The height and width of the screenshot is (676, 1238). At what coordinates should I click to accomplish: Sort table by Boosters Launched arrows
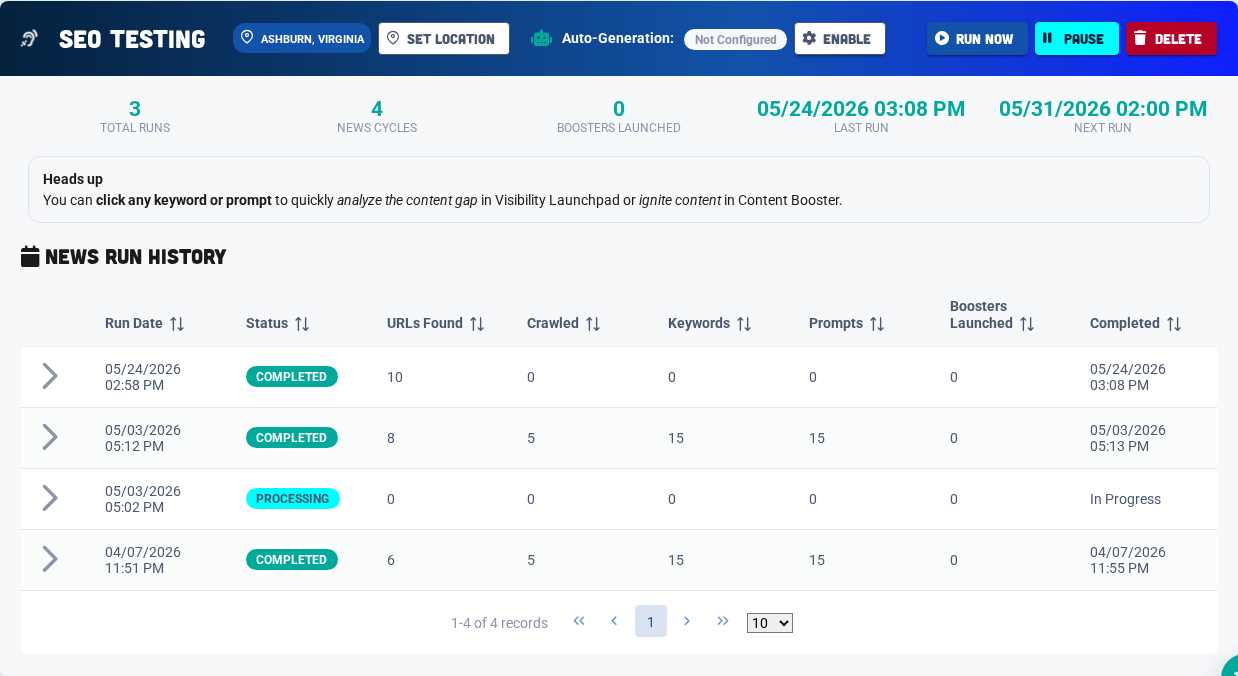(1027, 324)
